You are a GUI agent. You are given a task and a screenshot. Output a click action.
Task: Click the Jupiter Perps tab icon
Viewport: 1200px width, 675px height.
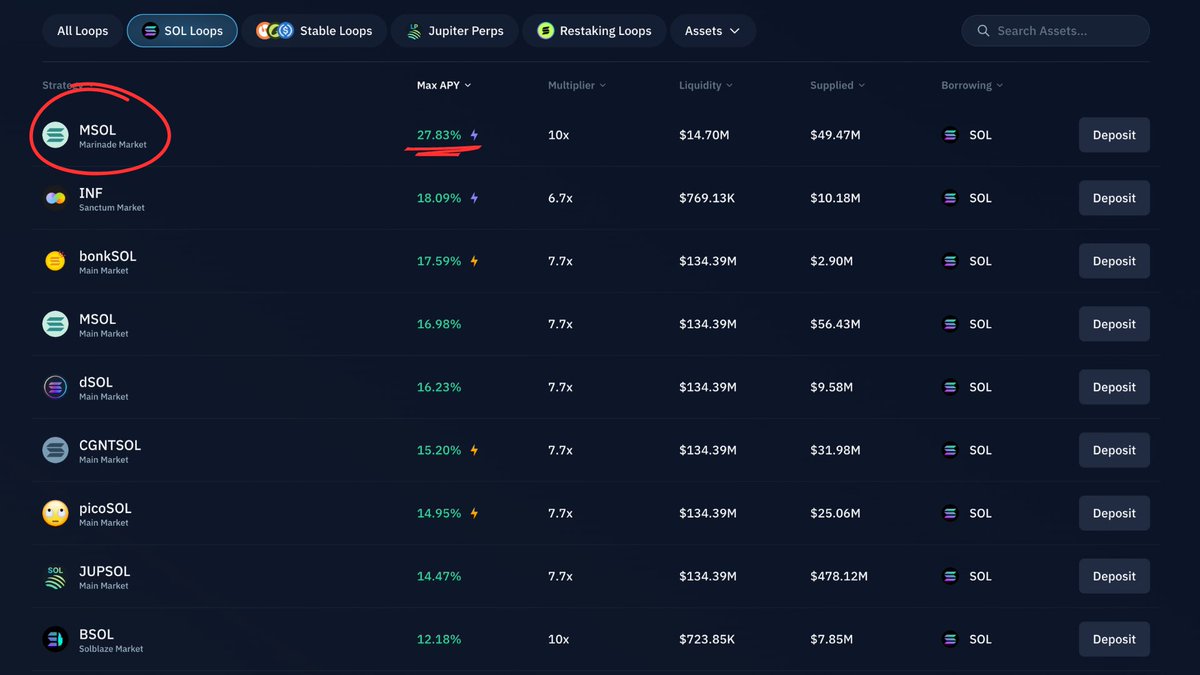(414, 31)
